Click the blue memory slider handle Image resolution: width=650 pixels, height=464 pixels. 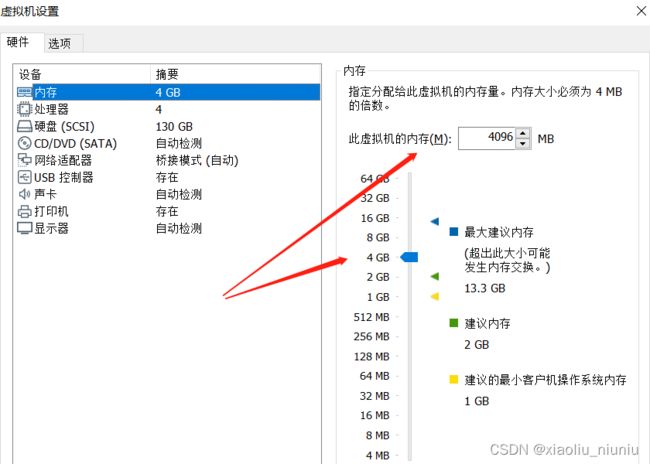coord(409,257)
